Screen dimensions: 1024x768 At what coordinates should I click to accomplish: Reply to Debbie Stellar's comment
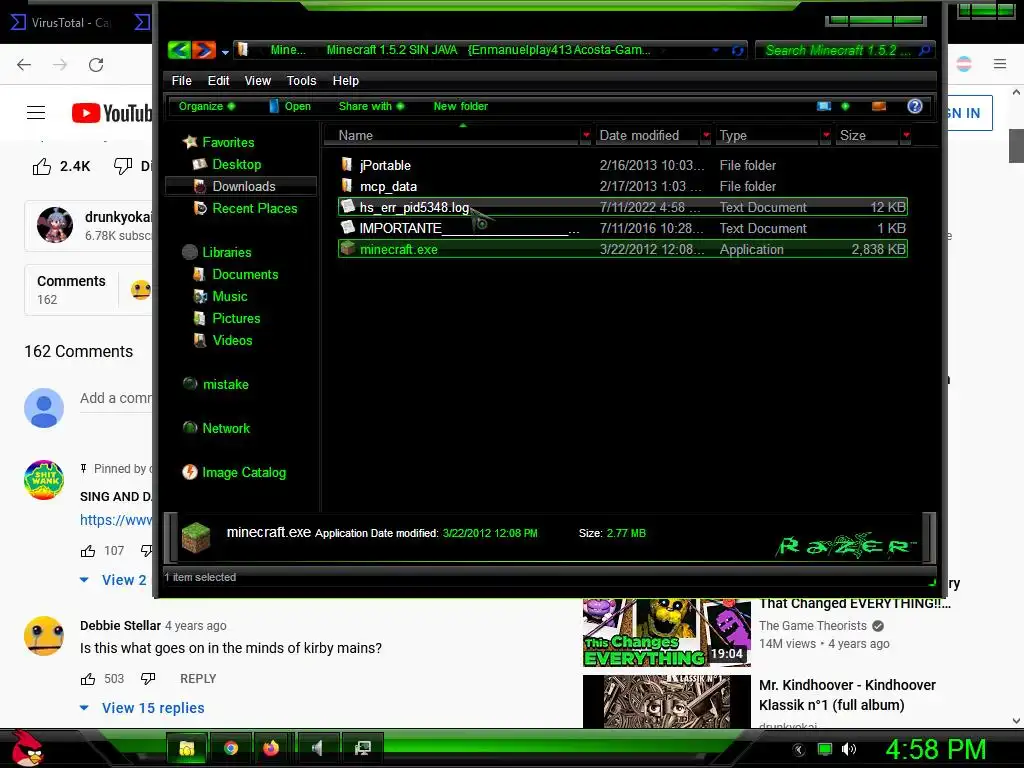tap(198, 679)
